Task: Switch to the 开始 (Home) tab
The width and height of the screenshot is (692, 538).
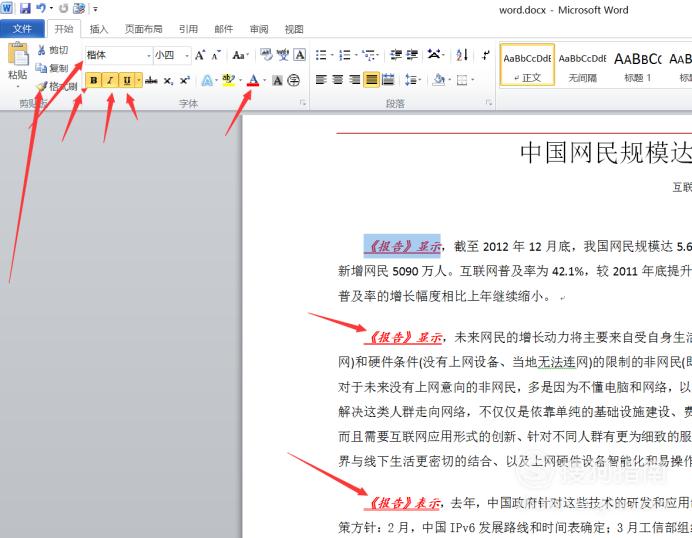Action: [64, 29]
